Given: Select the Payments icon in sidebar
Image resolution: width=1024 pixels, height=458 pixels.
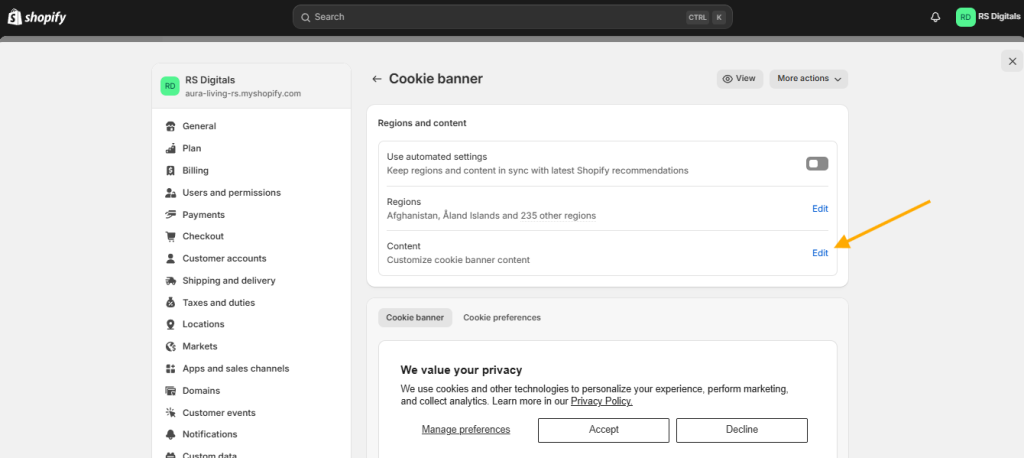Looking at the screenshot, I should 170,214.
